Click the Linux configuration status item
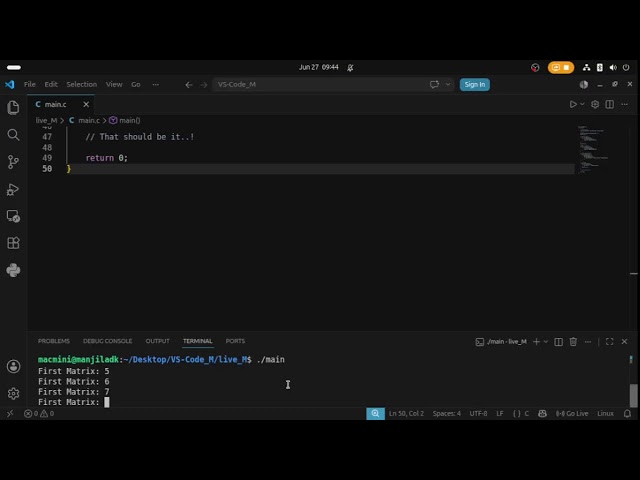 point(605,413)
